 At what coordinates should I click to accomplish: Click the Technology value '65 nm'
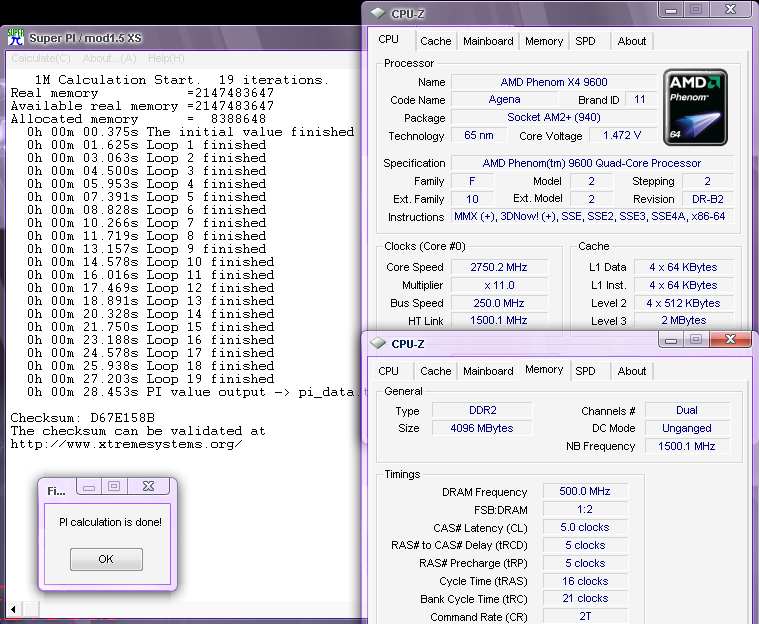(479, 135)
